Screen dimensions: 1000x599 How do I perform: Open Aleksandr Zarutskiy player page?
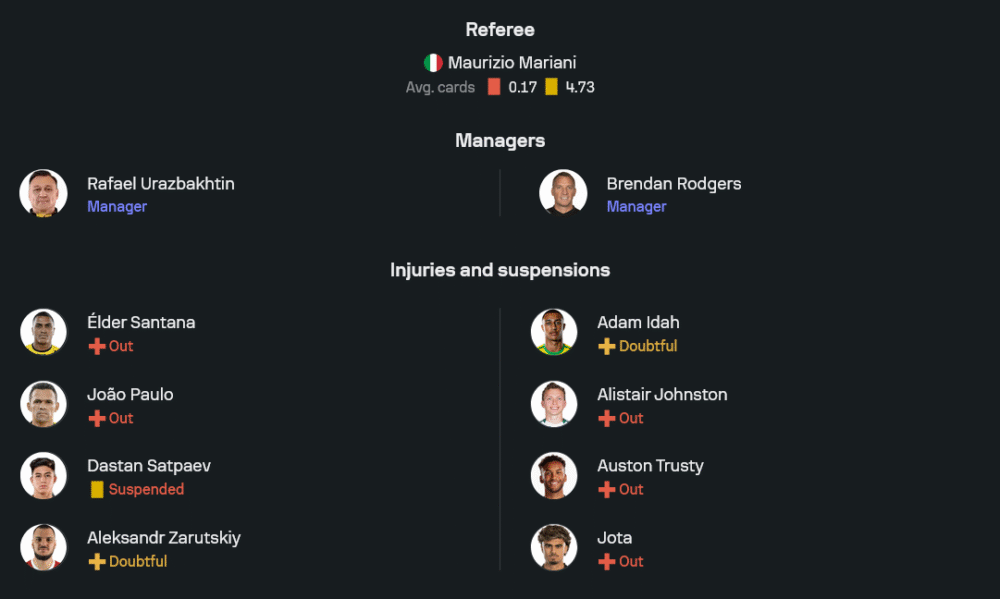(164, 538)
